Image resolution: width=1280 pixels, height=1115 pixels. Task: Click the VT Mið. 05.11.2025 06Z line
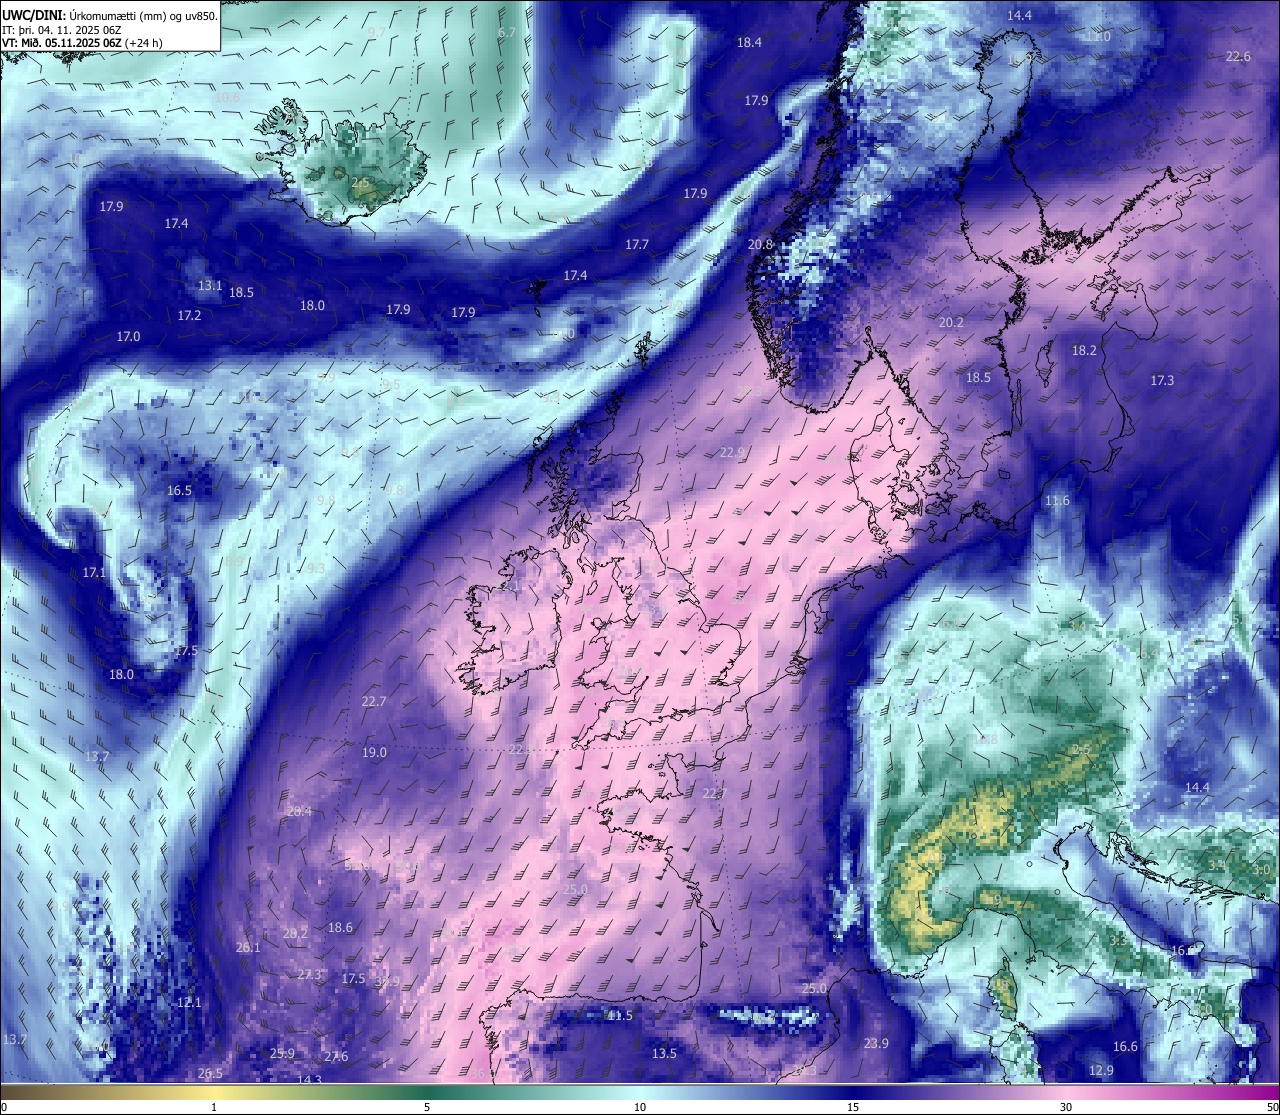(82, 43)
